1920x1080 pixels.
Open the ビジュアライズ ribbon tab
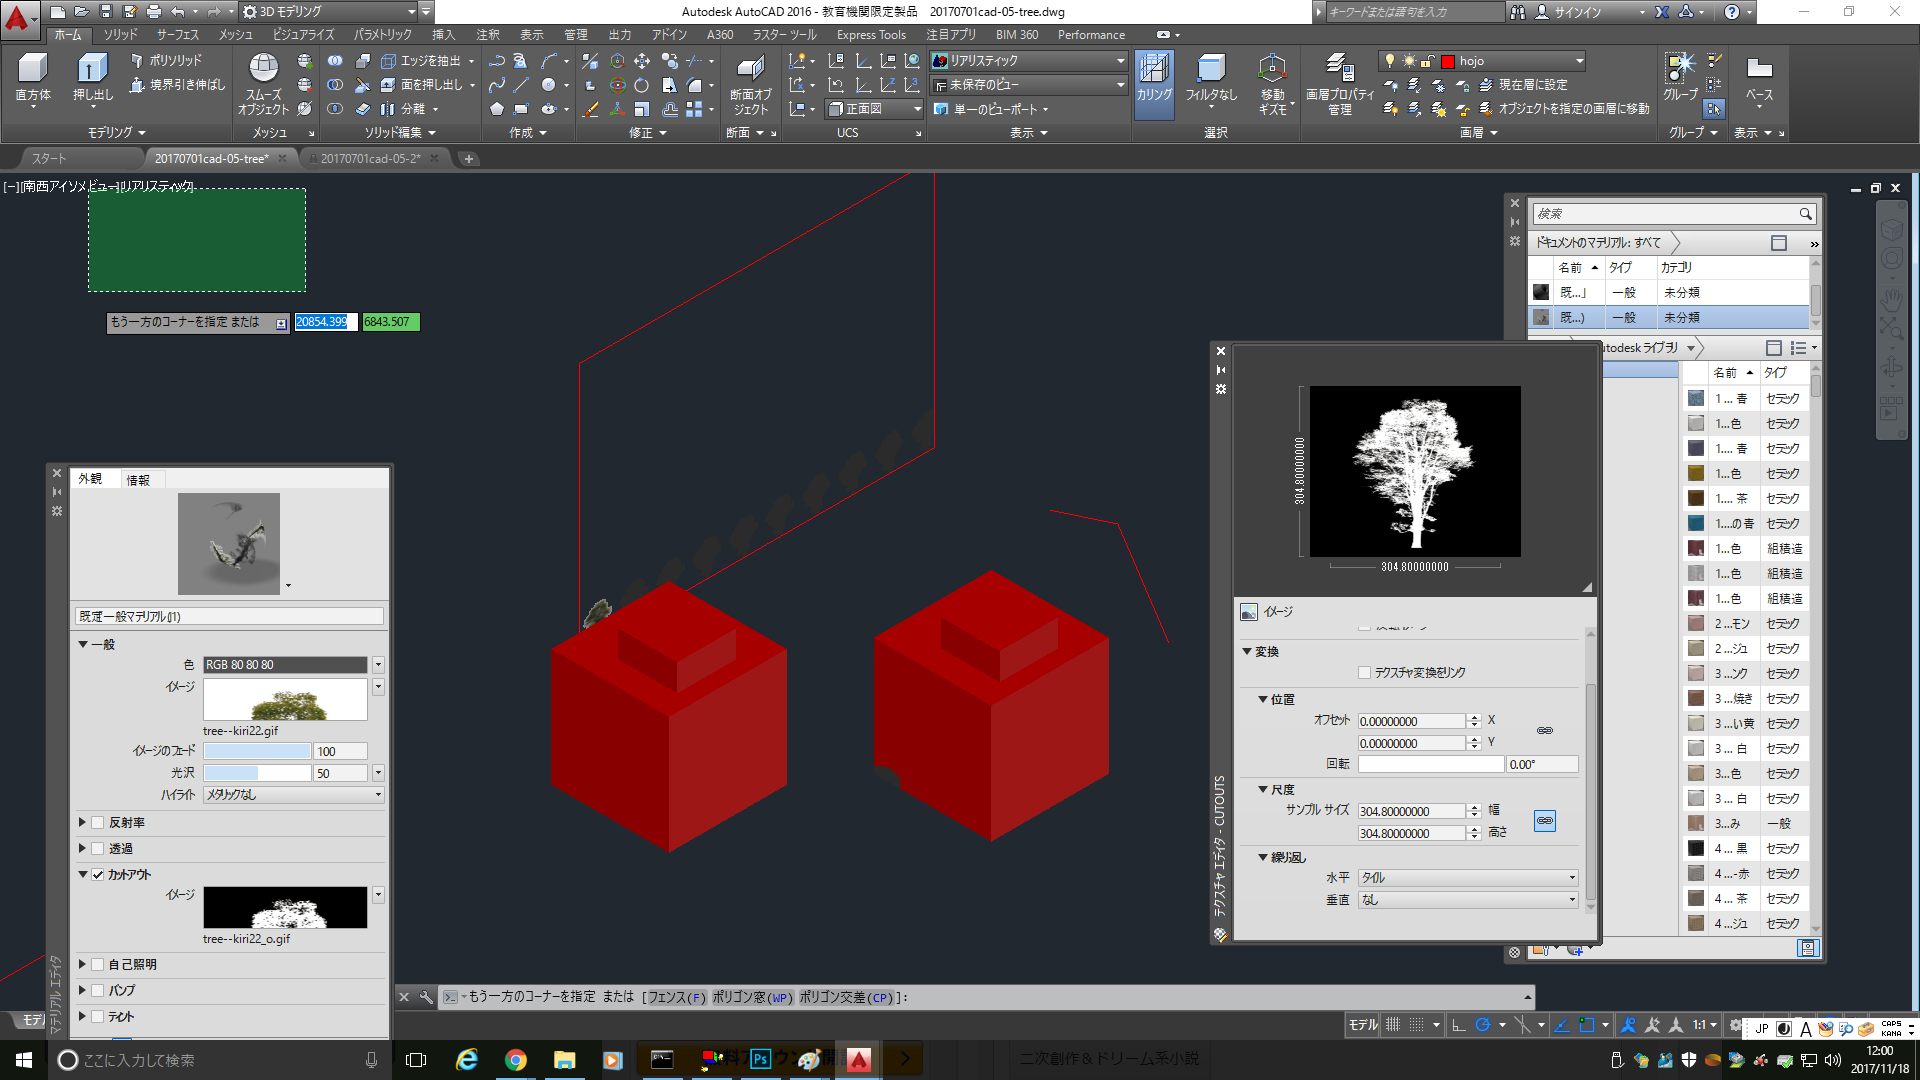point(303,34)
